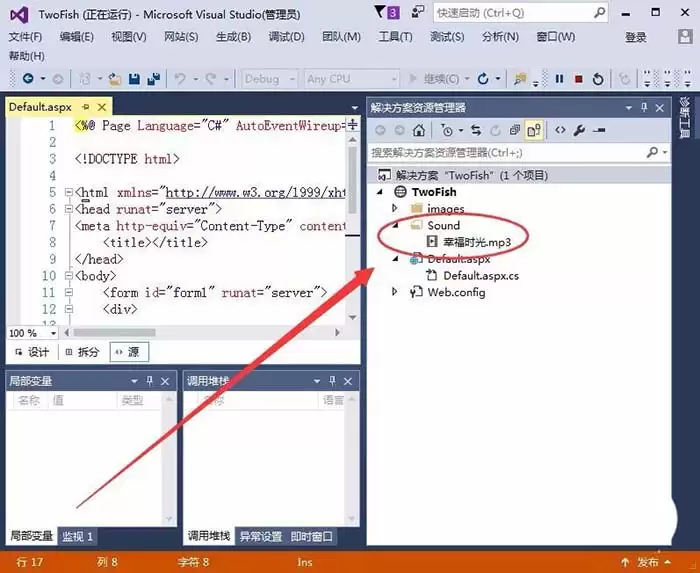Toggle auto-hide pin on Solution Explorer
Image resolution: width=700 pixels, height=573 pixels.
(644, 107)
